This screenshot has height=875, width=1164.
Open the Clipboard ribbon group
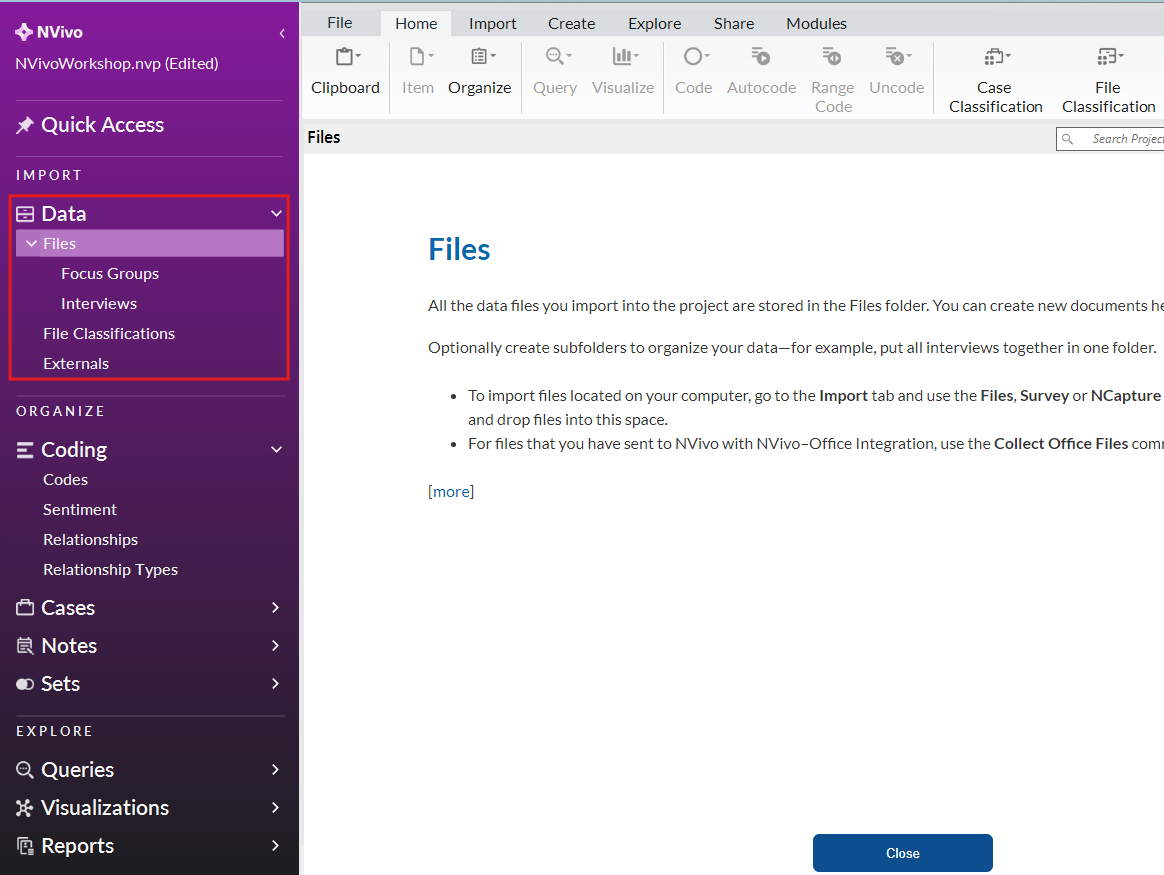click(x=345, y=71)
